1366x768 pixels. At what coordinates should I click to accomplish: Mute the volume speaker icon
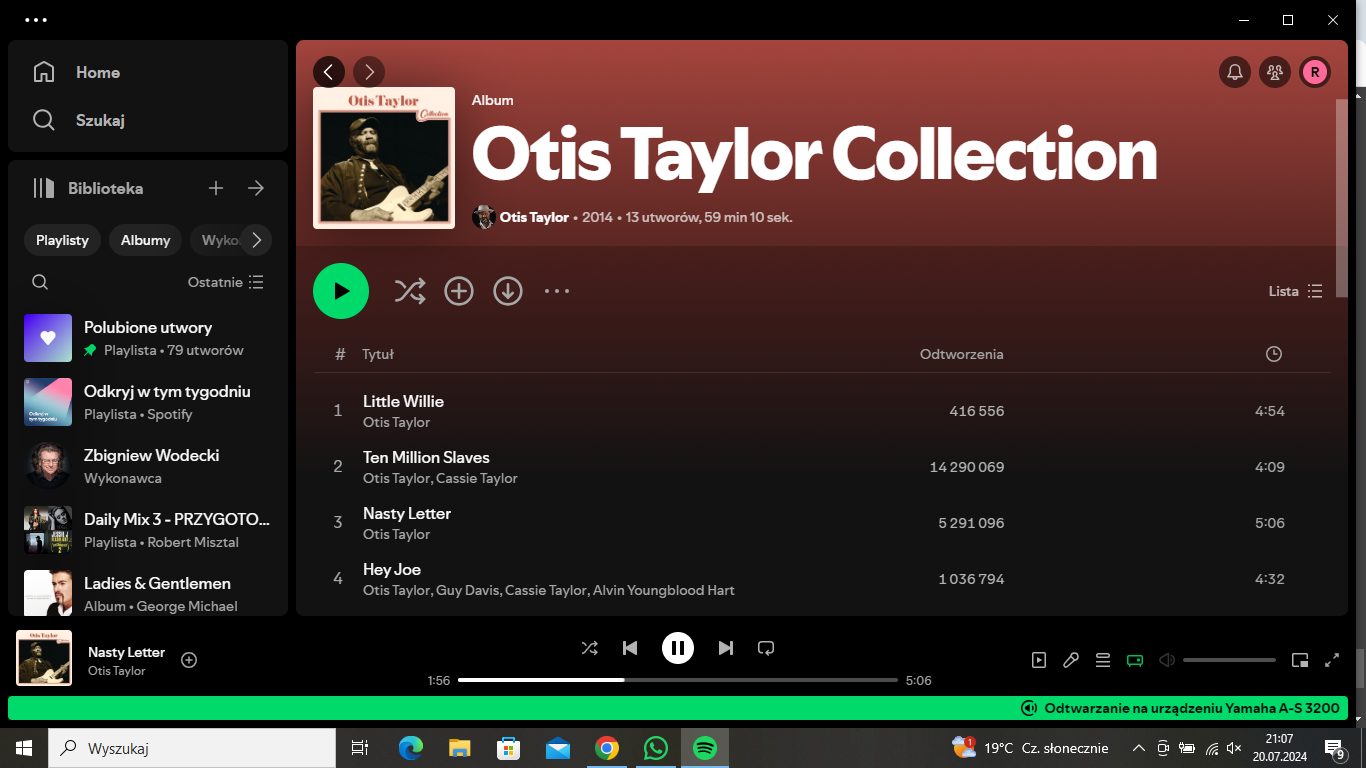click(x=1166, y=660)
